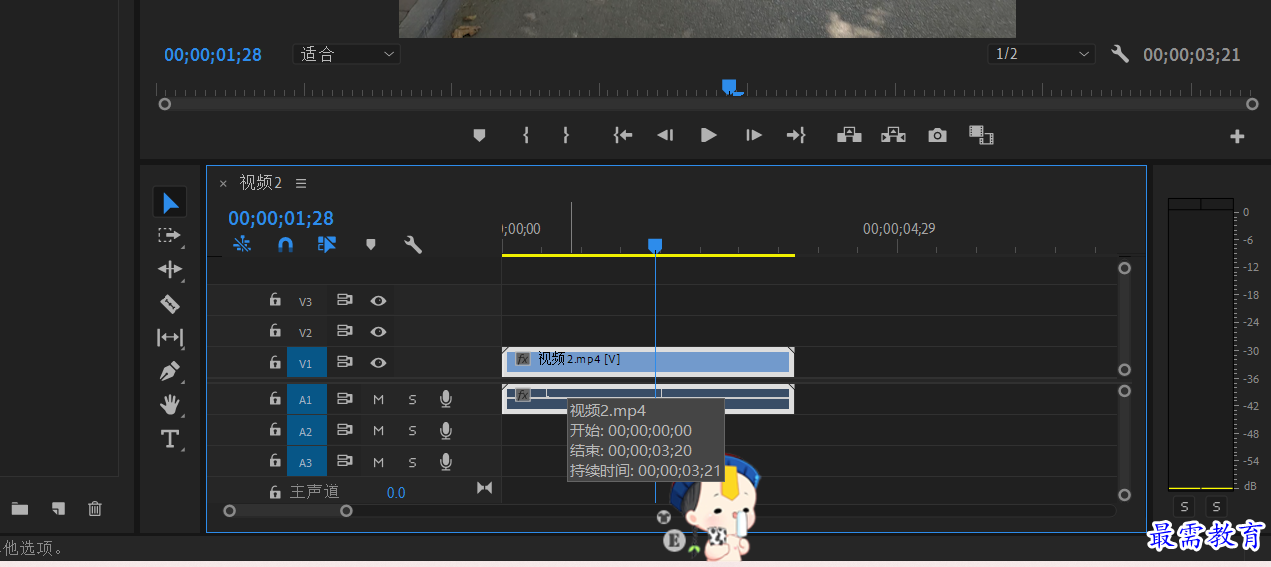This screenshot has height=567, width=1271.
Task: Select the 视频2.mp4 [V] video clip
Action: click(648, 360)
